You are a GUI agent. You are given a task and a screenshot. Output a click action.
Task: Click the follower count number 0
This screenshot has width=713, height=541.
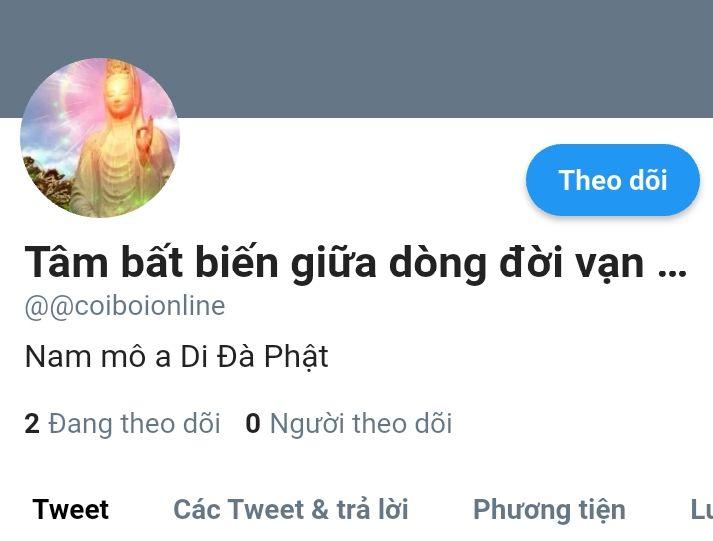[x=253, y=424]
